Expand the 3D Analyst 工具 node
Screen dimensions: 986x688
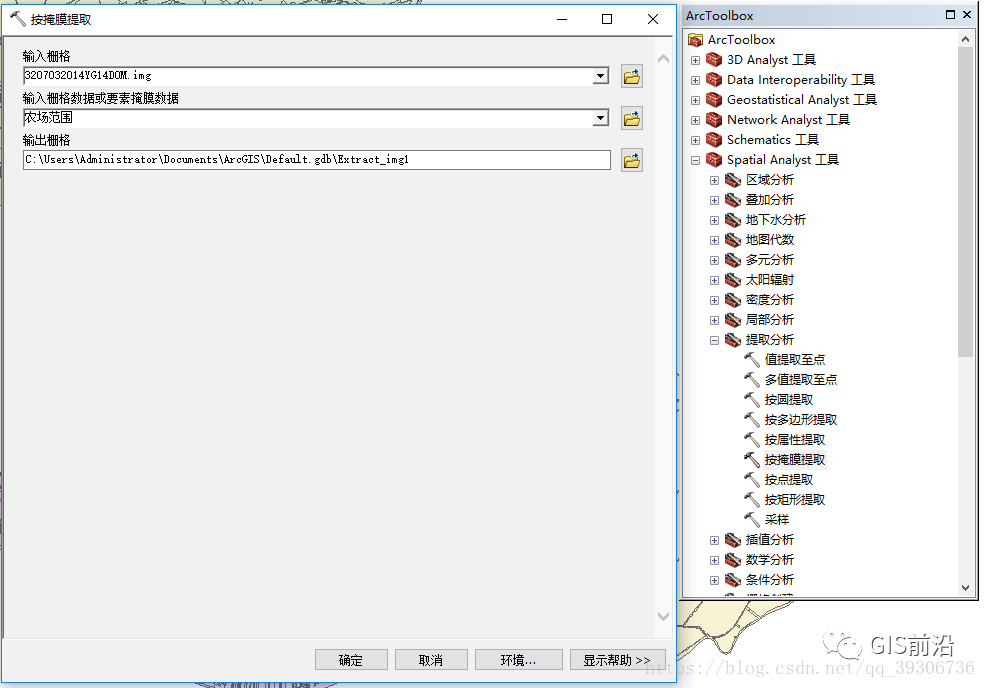[695, 60]
